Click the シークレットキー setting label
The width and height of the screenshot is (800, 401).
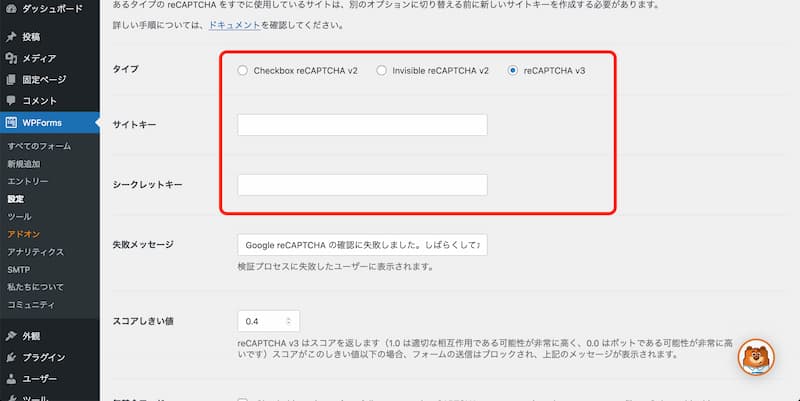[x=147, y=184]
